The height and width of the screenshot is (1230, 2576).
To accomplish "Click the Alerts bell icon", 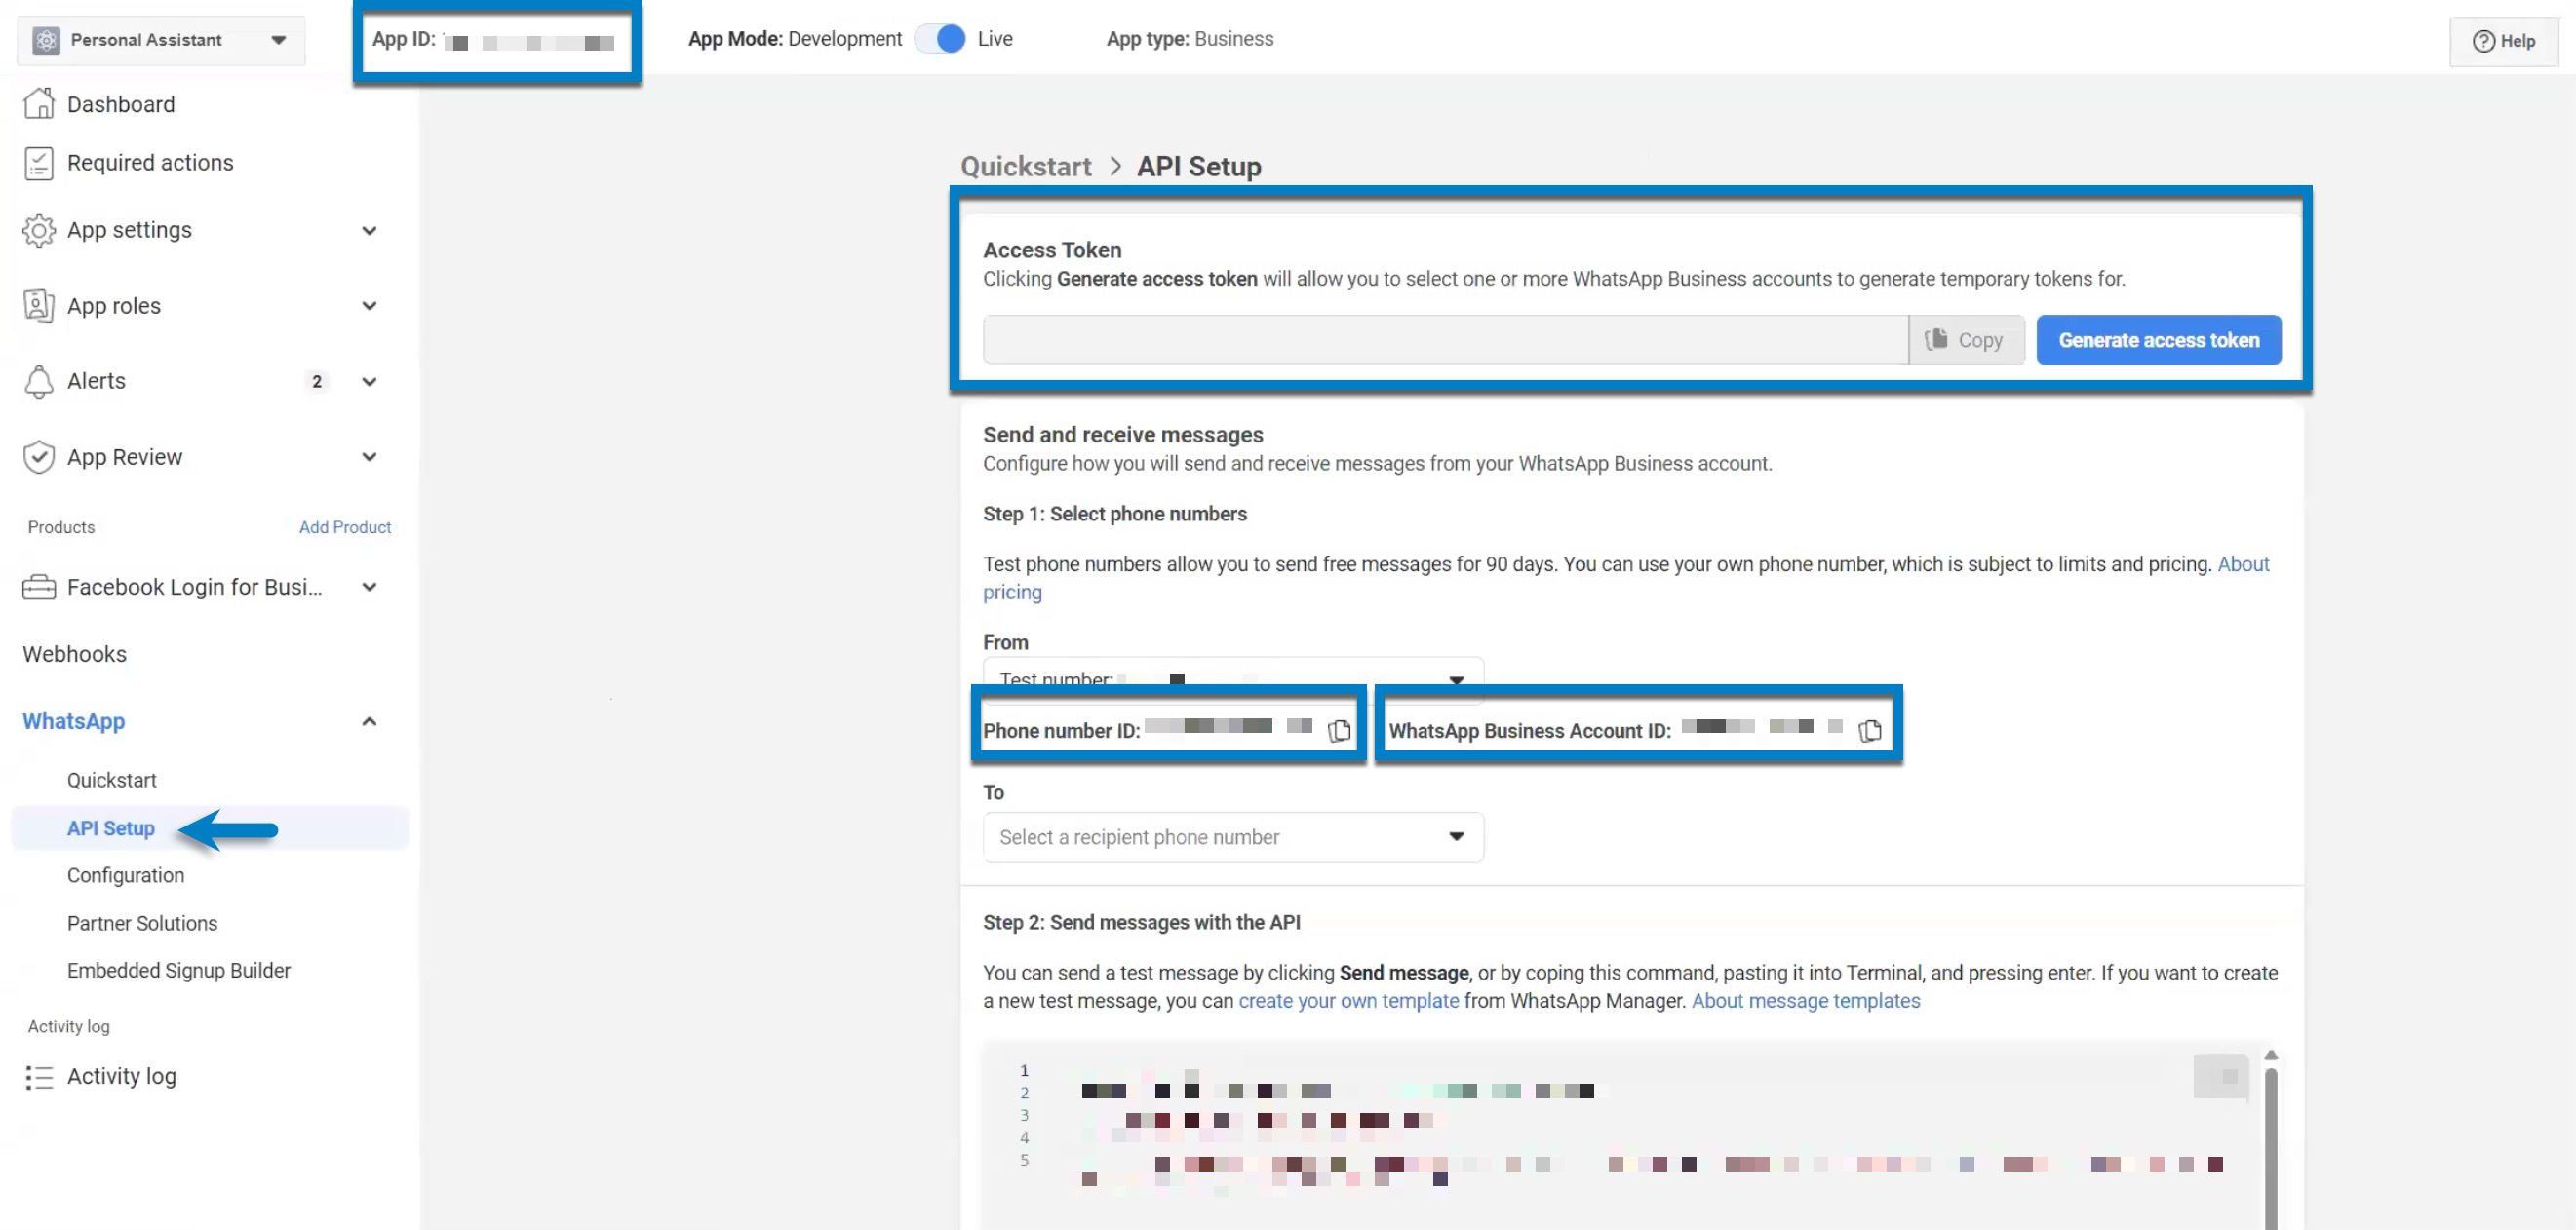I will (38, 381).
